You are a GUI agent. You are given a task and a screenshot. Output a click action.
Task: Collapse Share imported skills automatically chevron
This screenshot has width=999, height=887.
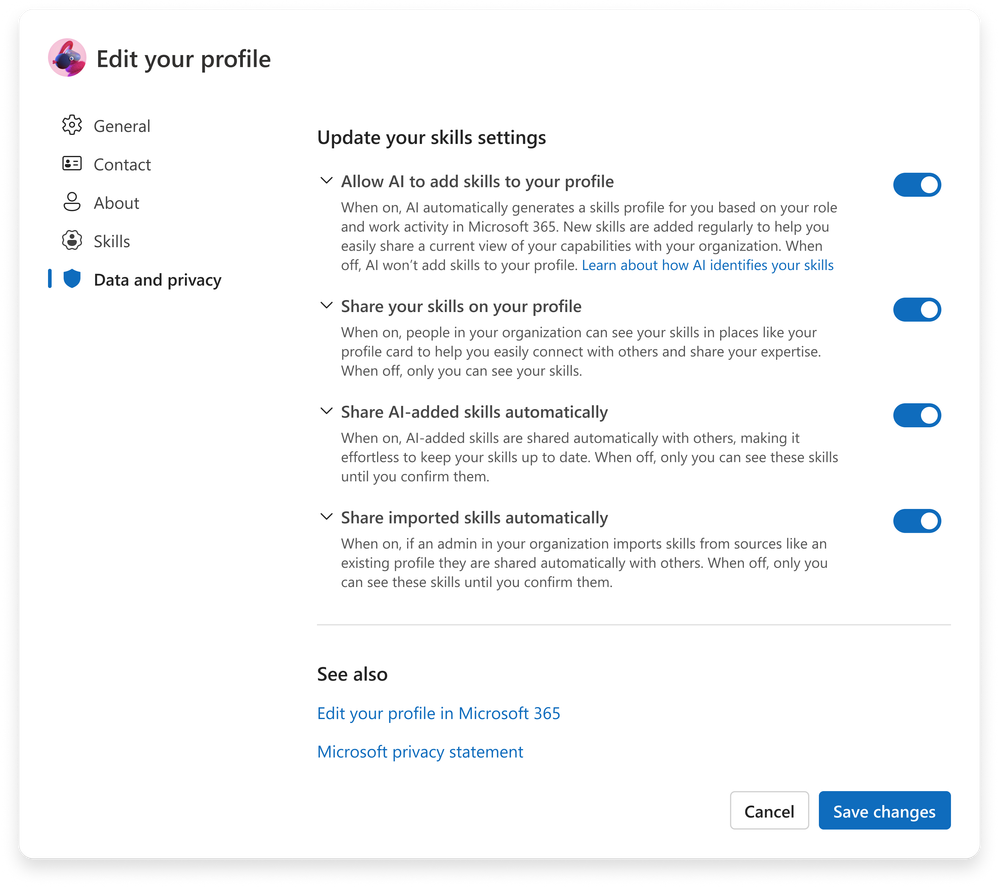click(325, 517)
